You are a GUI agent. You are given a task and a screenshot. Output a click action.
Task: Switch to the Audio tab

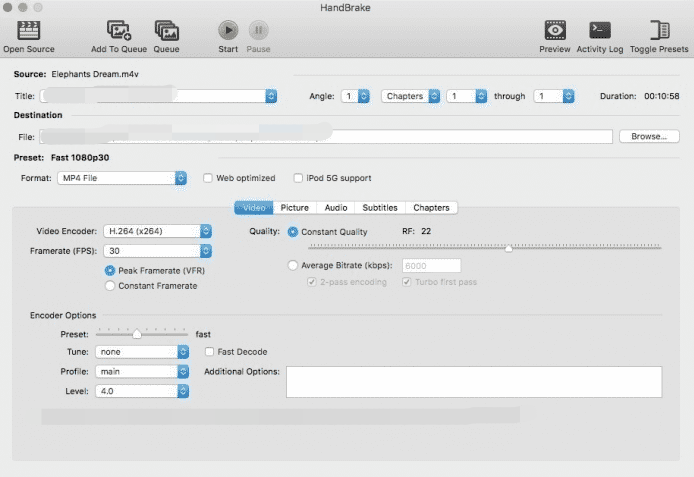point(336,208)
